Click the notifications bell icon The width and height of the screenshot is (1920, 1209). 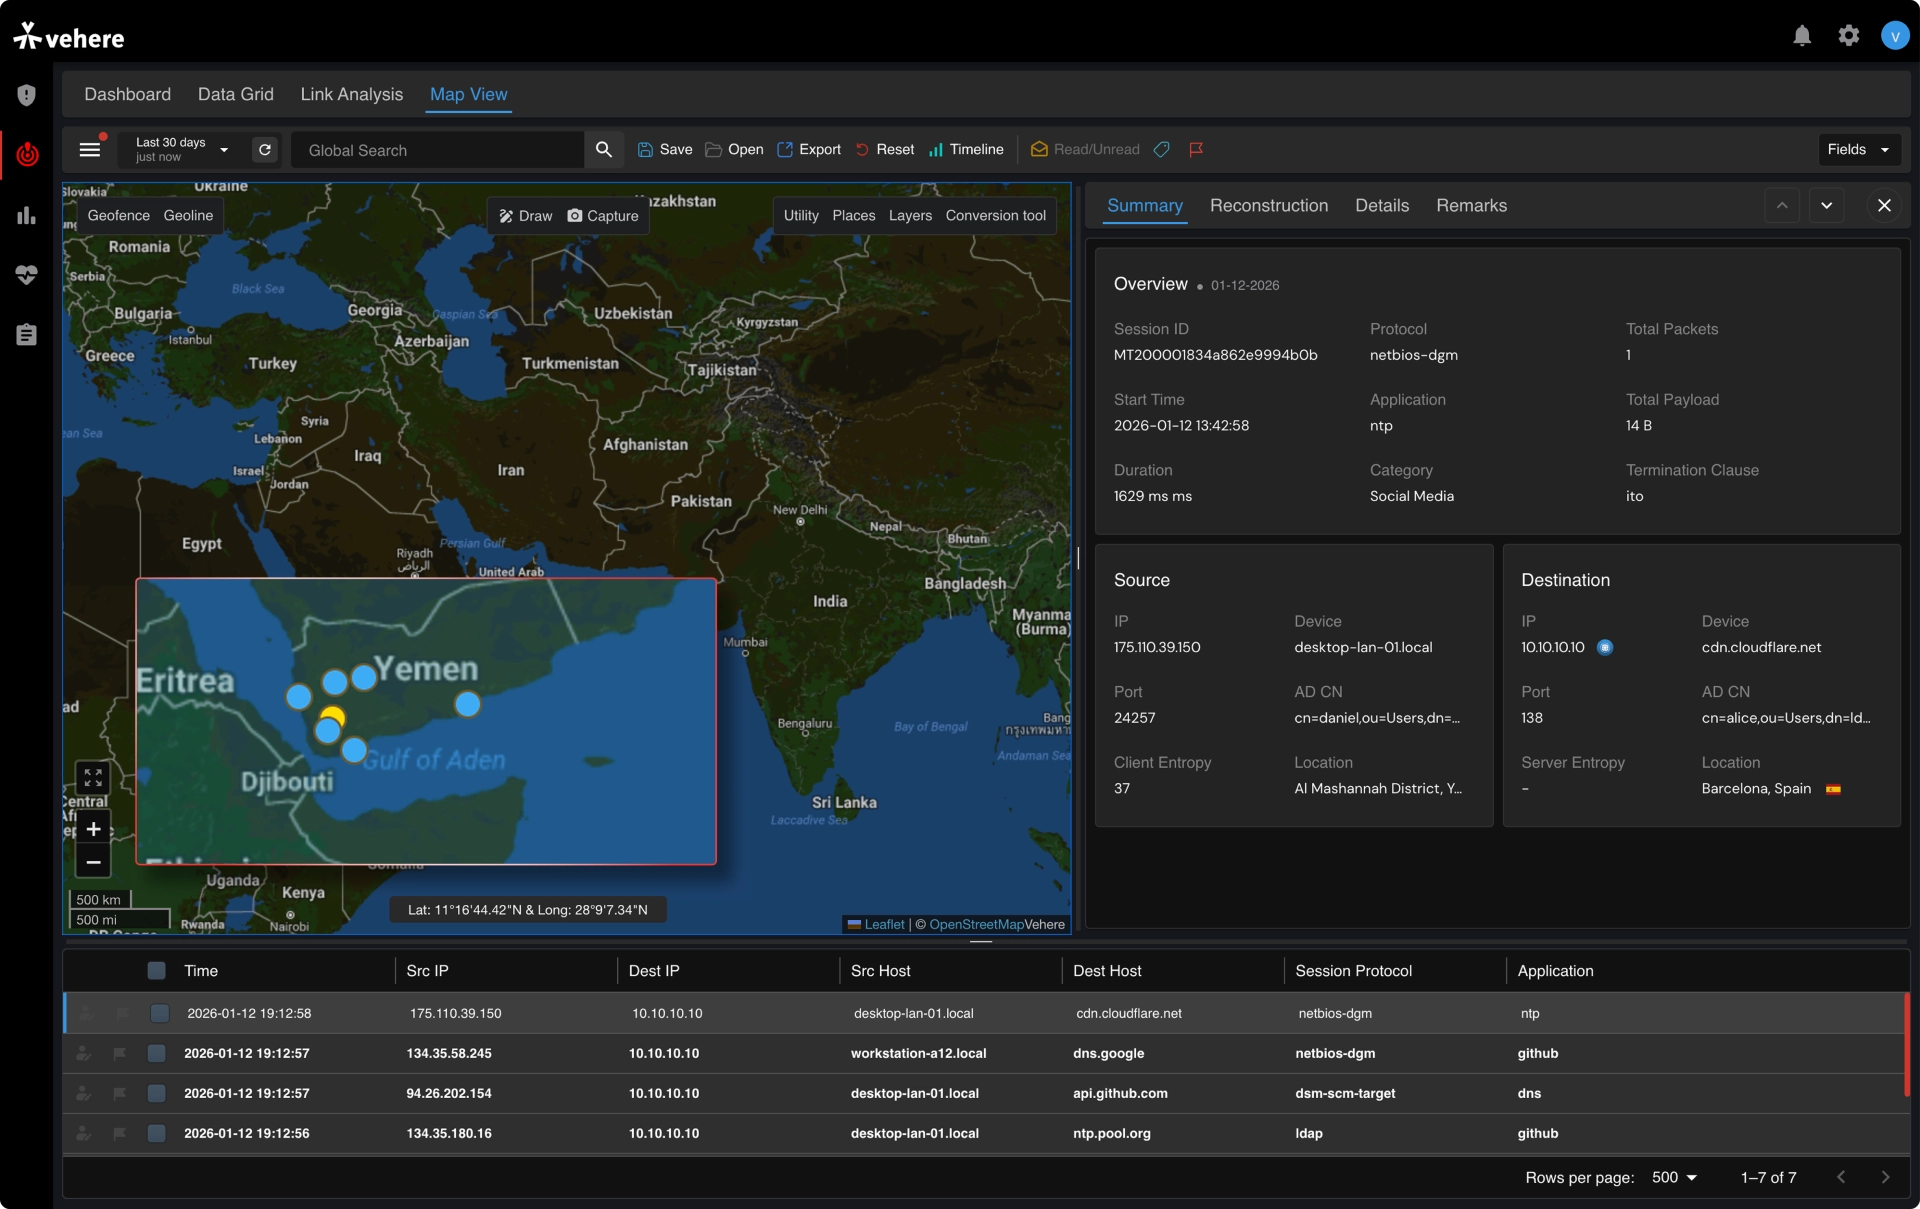click(x=1801, y=36)
